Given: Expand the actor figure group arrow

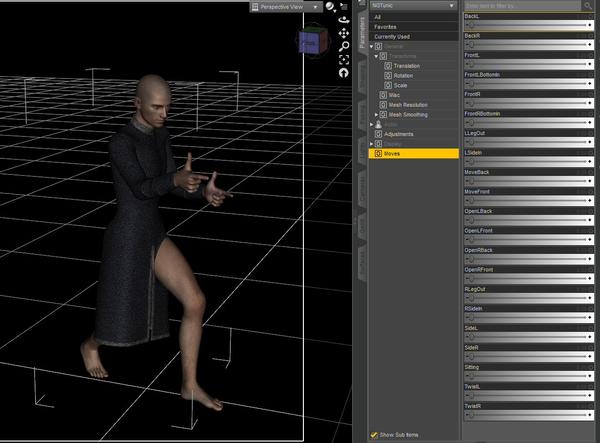Looking at the screenshot, I should (372, 124).
